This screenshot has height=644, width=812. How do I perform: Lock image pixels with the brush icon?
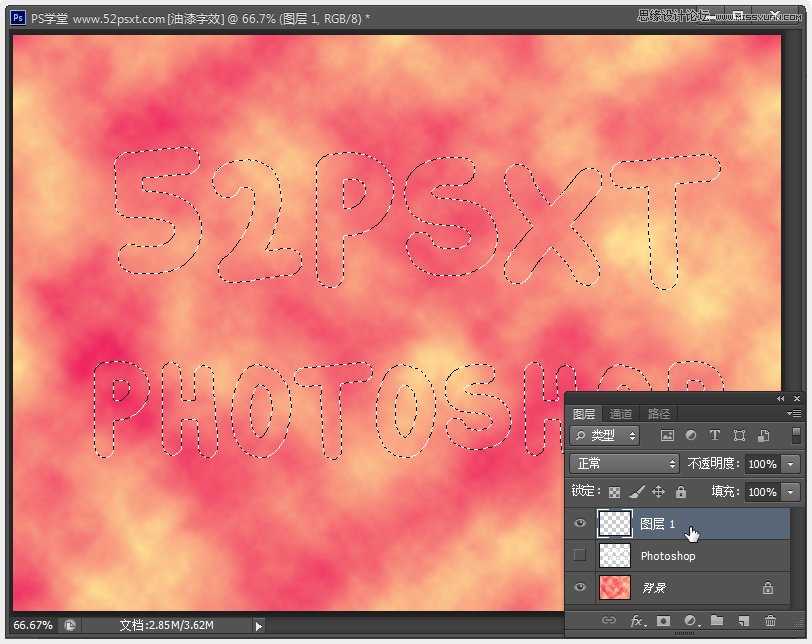[637, 492]
